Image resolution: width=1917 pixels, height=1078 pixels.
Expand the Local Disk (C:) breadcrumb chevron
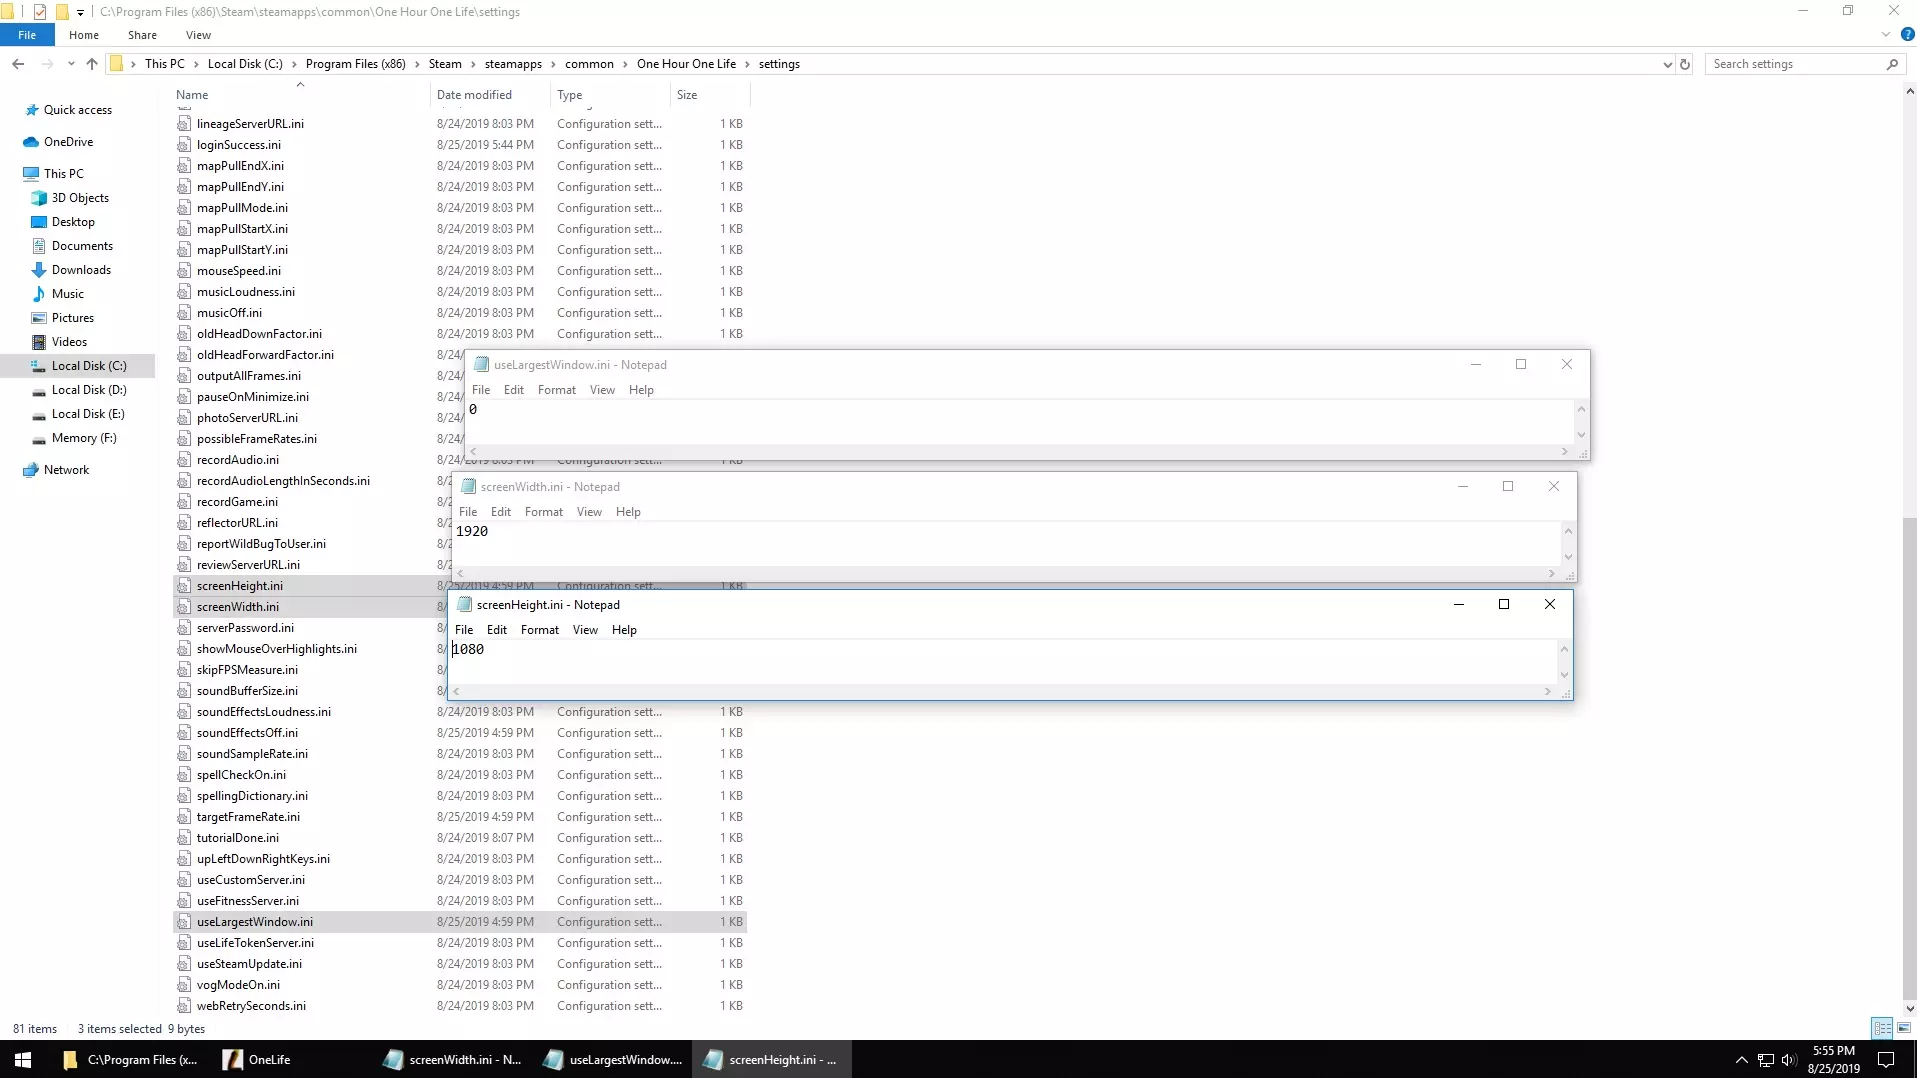pos(294,64)
